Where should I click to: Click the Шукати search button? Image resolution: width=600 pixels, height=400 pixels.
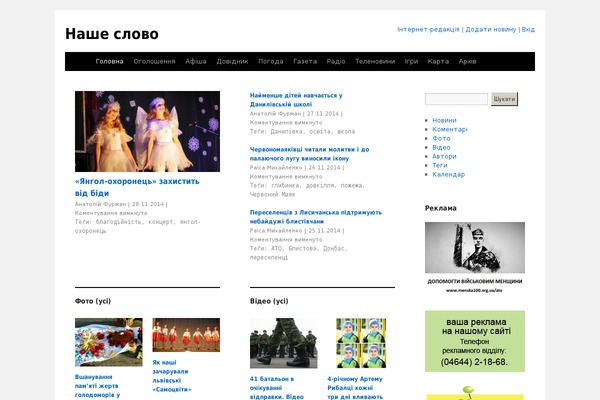pyautogui.click(x=504, y=99)
